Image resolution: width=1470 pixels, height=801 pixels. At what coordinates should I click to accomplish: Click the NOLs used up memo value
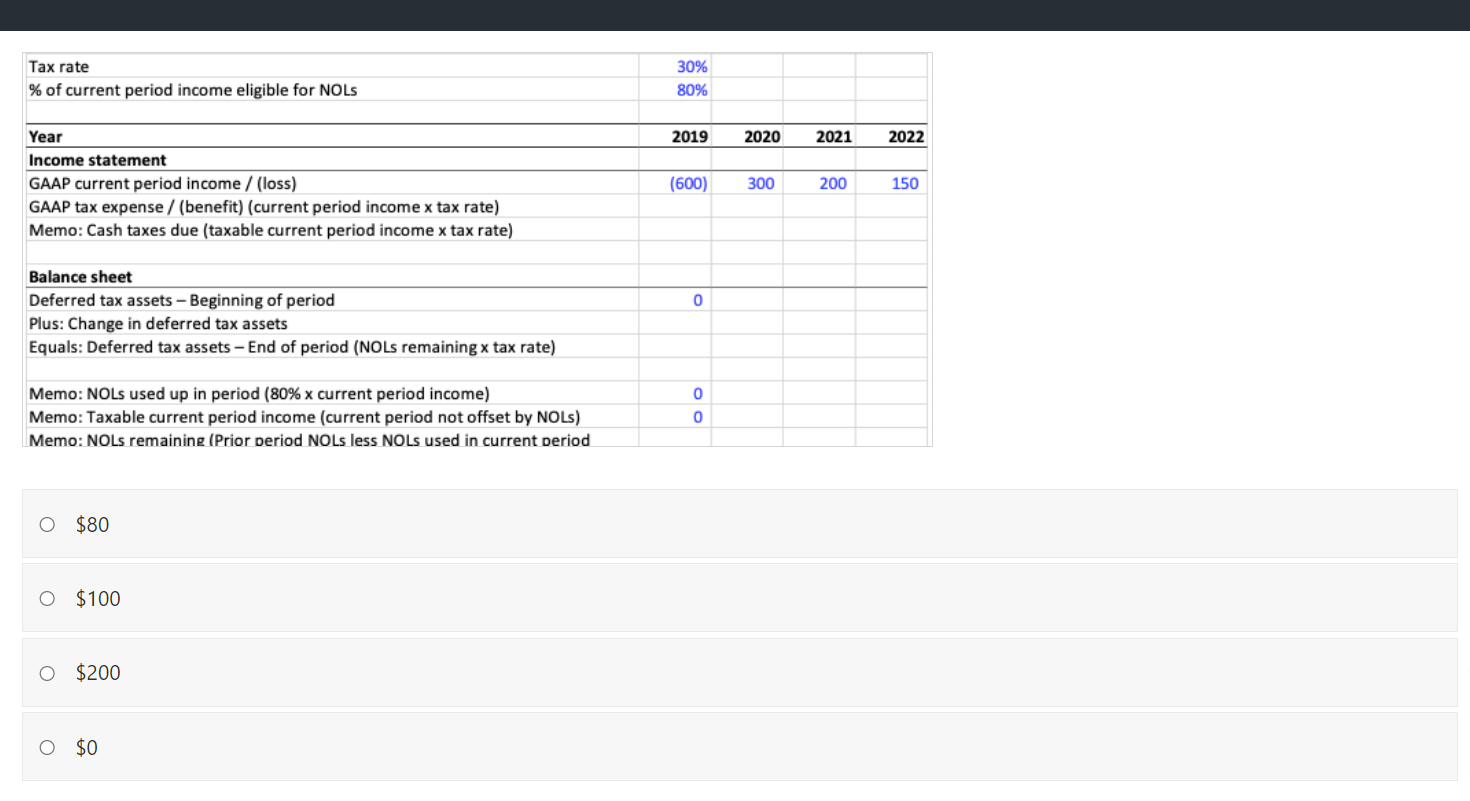[697, 393]
